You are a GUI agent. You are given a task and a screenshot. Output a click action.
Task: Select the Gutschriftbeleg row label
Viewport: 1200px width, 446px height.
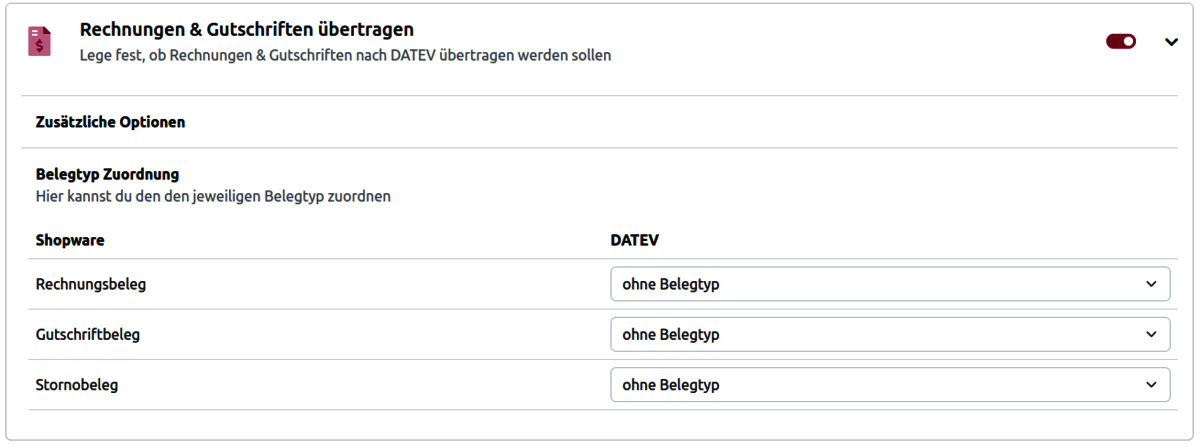[x=88, y=334]
